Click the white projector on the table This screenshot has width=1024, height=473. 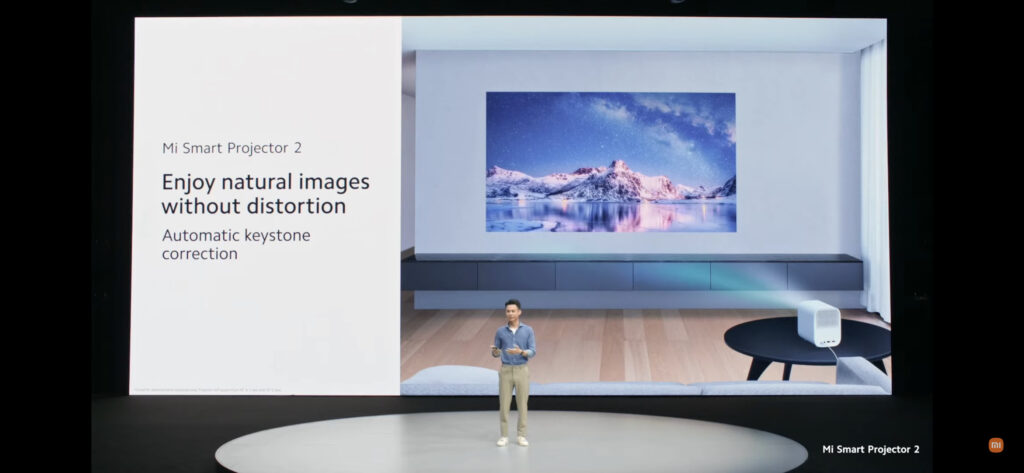(818, 323)
